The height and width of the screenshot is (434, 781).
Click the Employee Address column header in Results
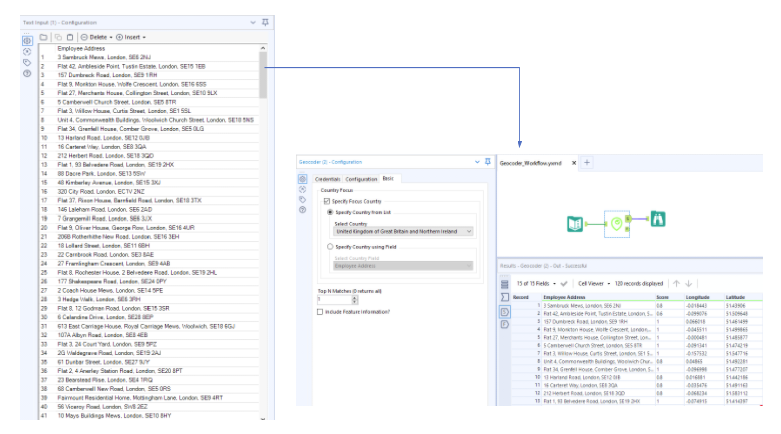pos(564,297)
